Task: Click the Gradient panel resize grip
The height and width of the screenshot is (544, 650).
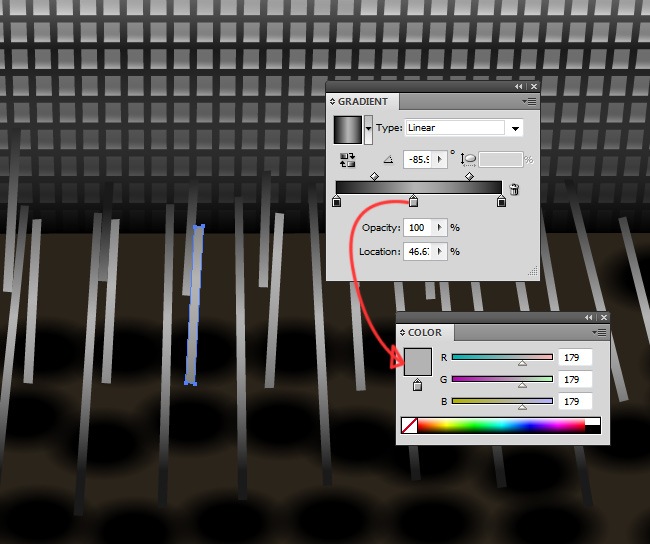Action: (x=533, y=272)
